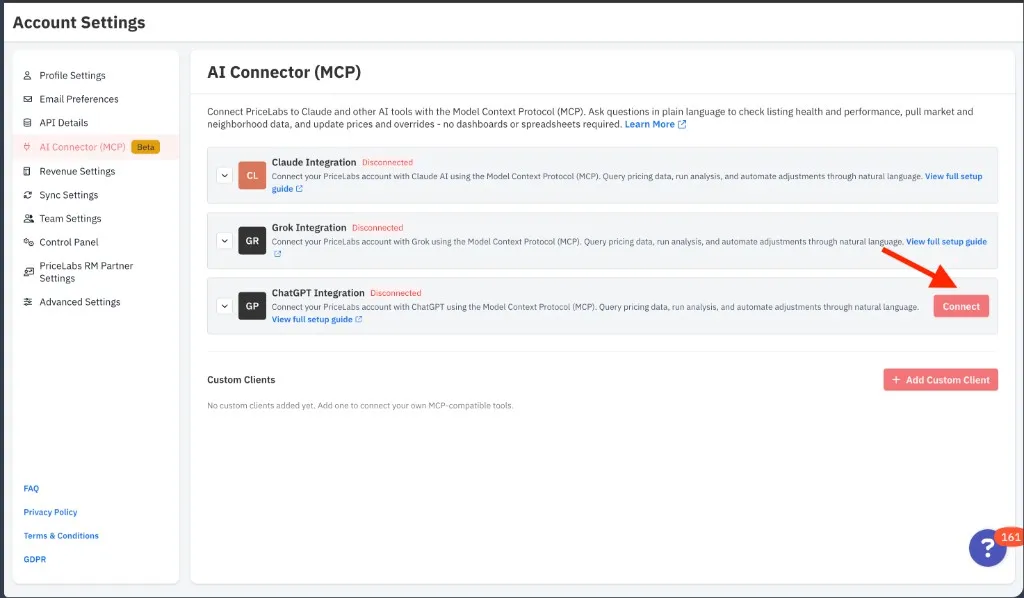Open Claude View full setup guide link

(953, 176)
